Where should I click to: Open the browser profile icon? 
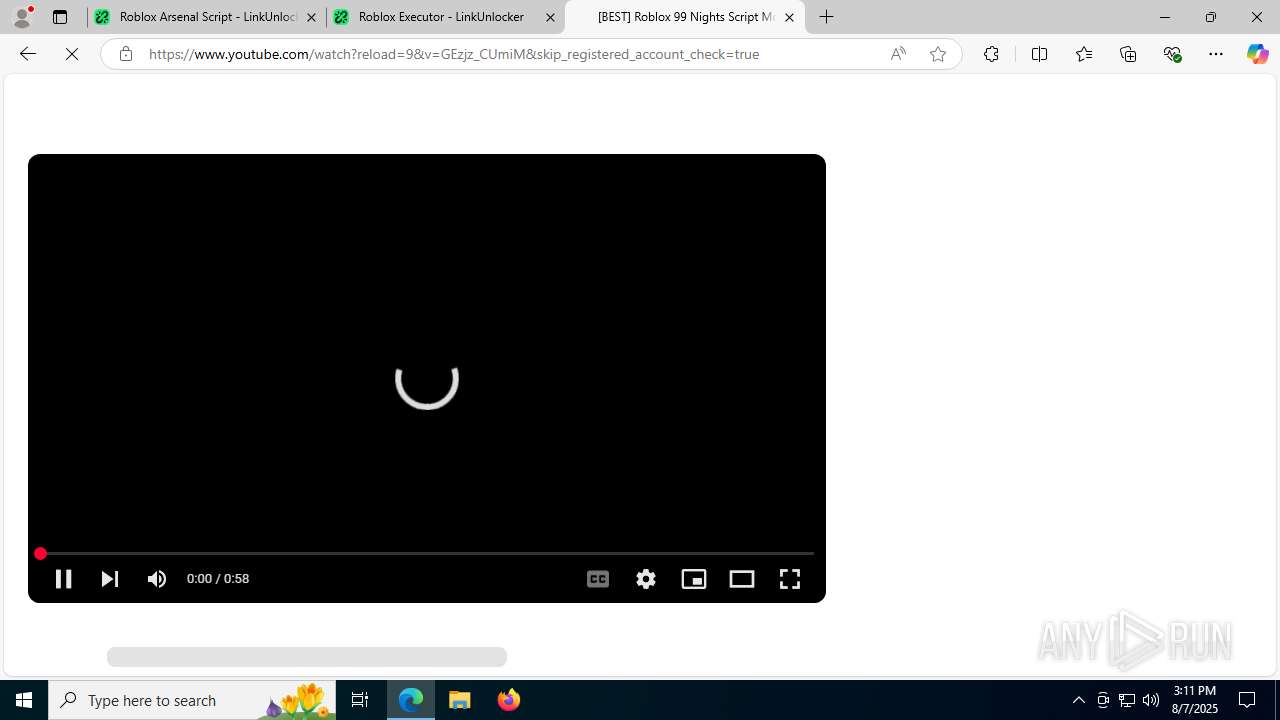coord(22,17)
